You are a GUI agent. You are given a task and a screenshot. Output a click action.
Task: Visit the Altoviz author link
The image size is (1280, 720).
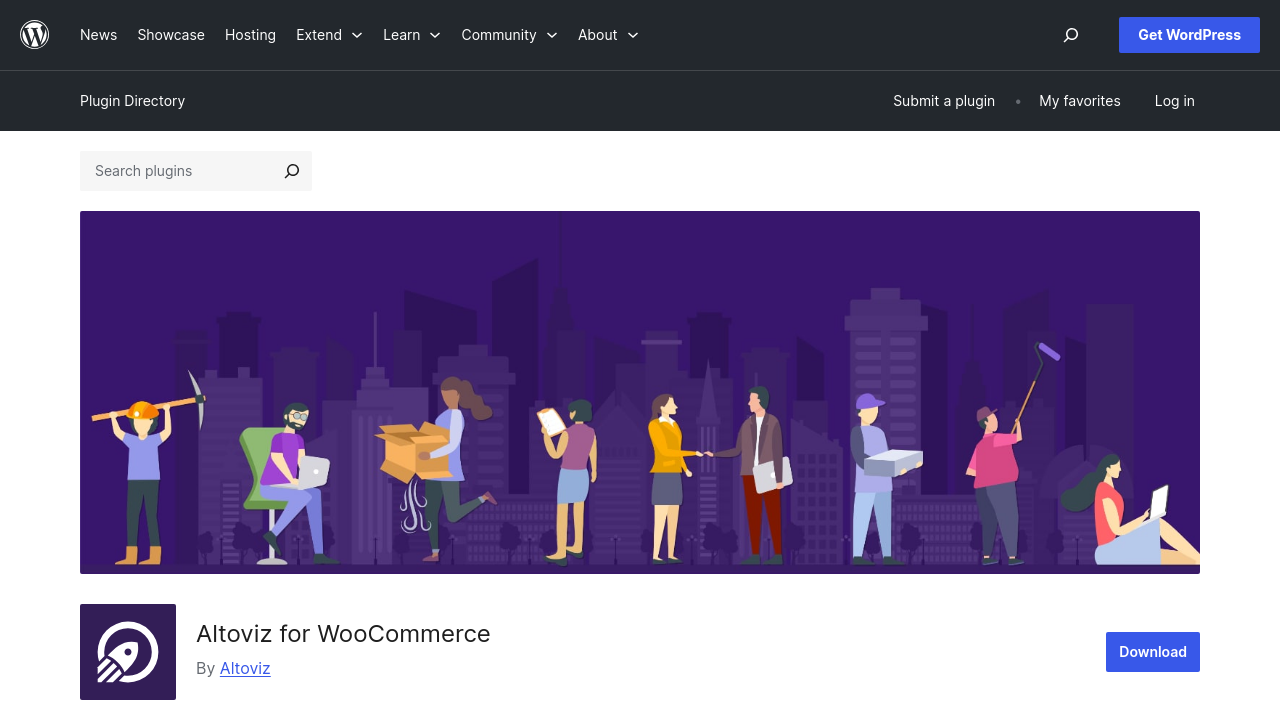pos(245,668)
